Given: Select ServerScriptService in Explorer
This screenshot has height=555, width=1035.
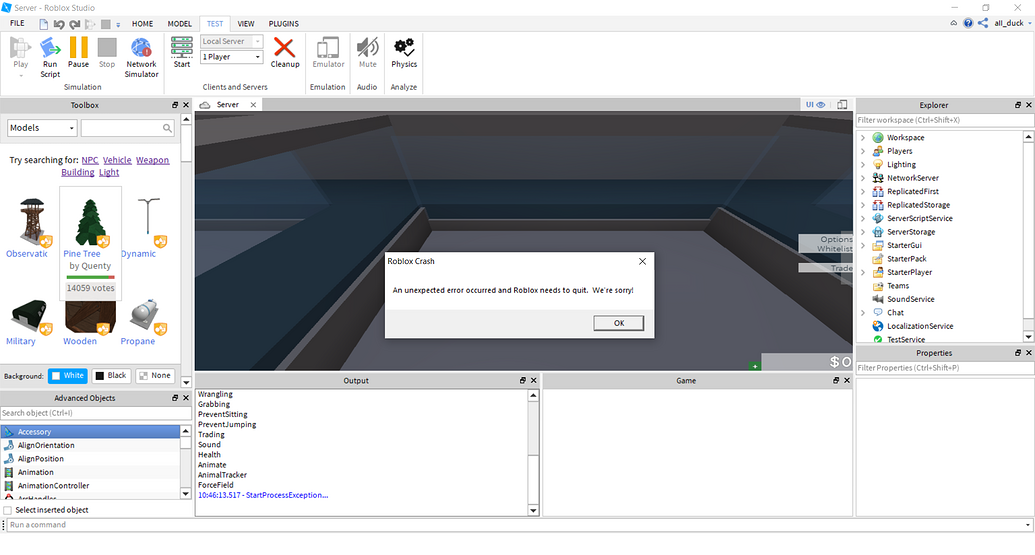Looking at the screenshot, I should click(919, 218).
